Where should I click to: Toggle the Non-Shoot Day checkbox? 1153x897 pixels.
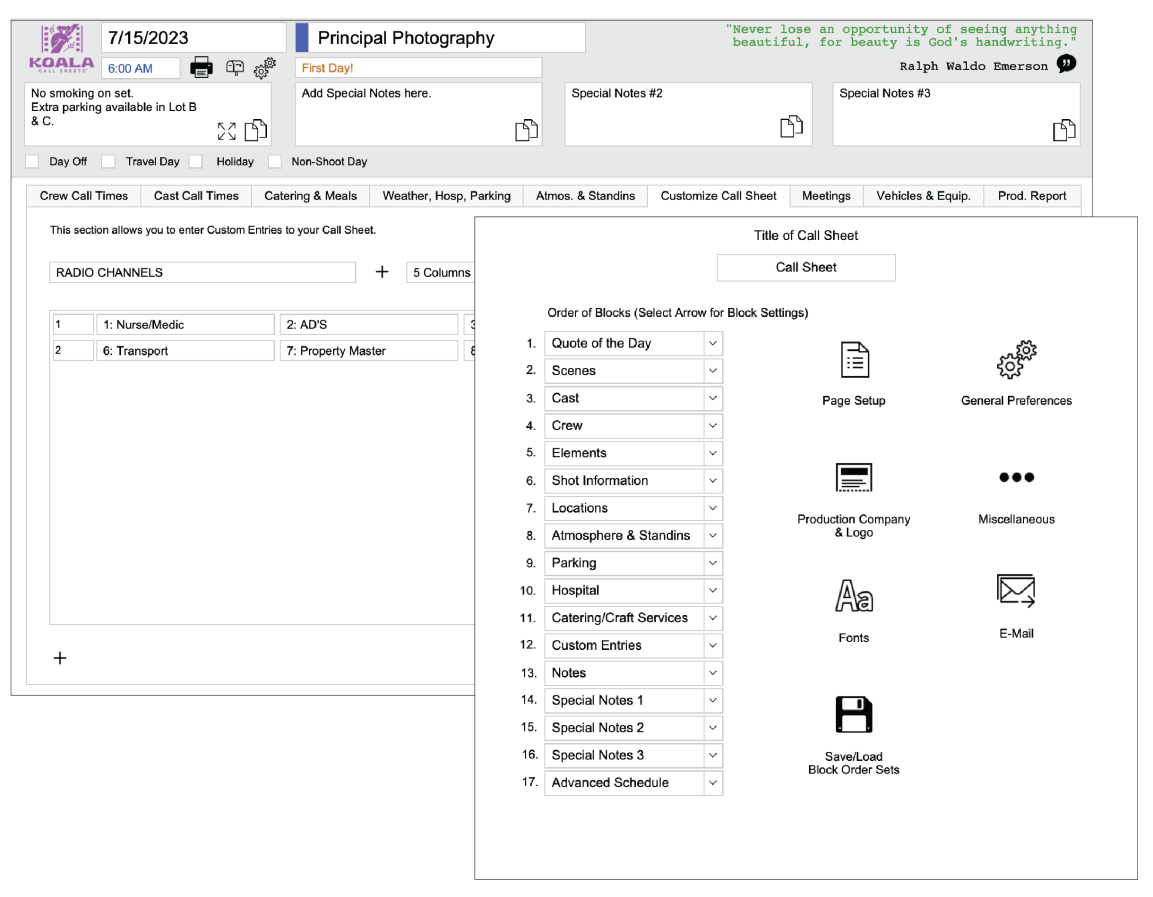(275, 161)
